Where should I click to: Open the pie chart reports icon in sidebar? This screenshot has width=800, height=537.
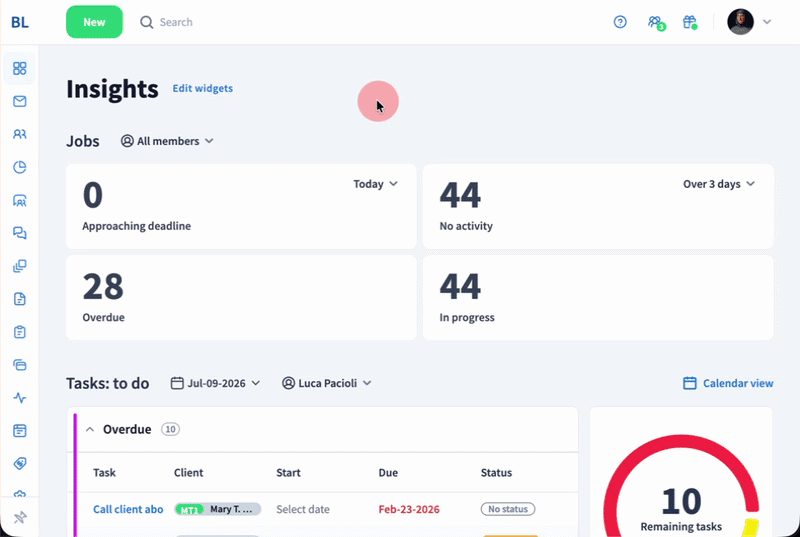[19, 167]
